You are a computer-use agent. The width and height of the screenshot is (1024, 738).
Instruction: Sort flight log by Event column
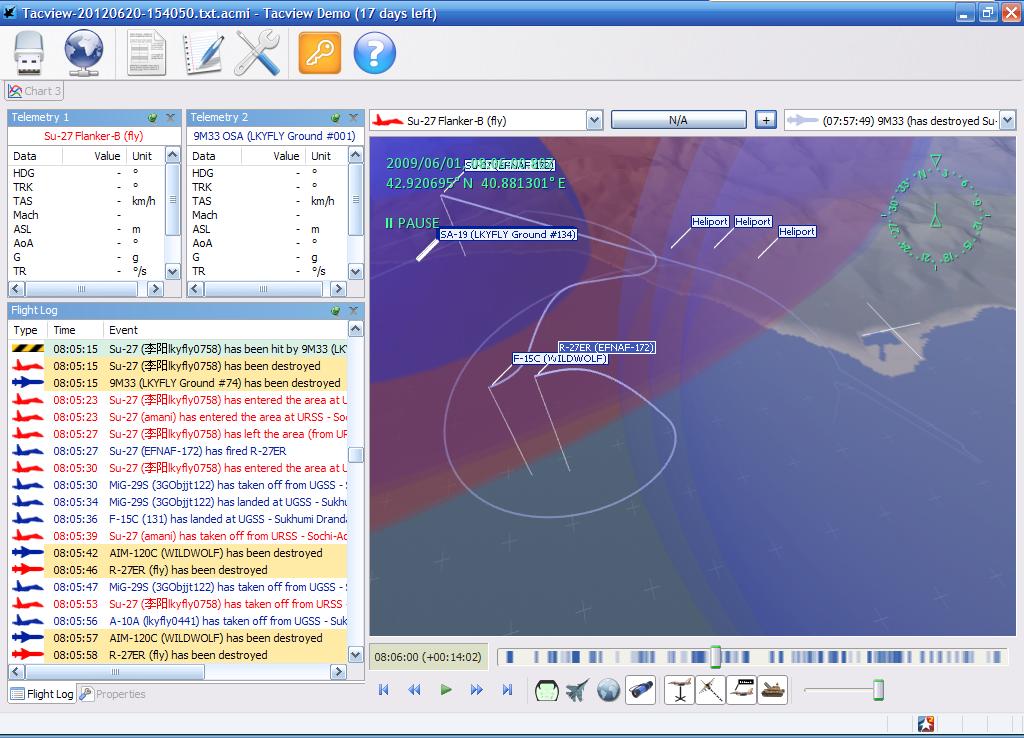click(225, 330)
